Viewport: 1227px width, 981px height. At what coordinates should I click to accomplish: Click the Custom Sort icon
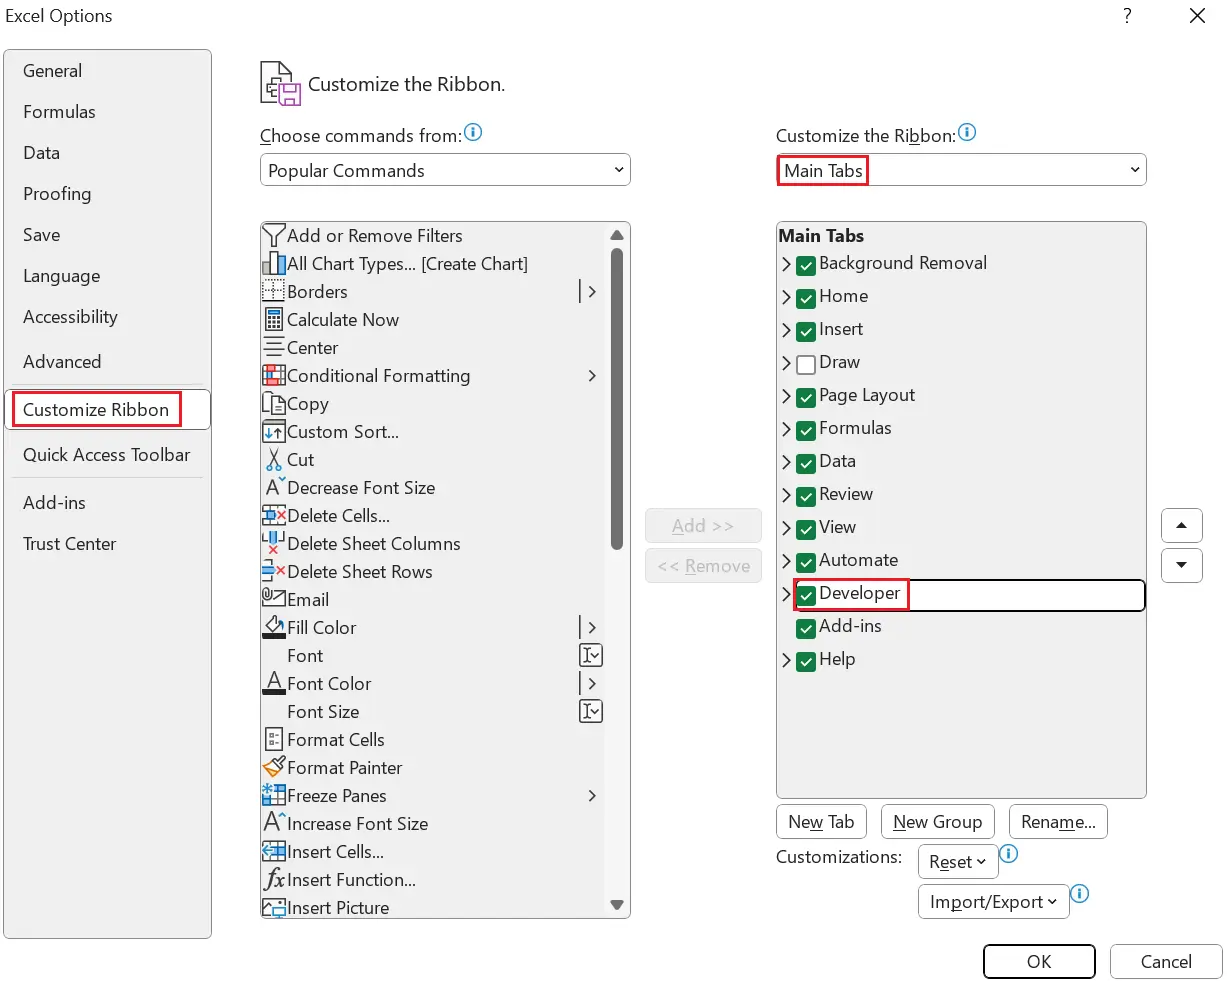click(x=273, y=432)
